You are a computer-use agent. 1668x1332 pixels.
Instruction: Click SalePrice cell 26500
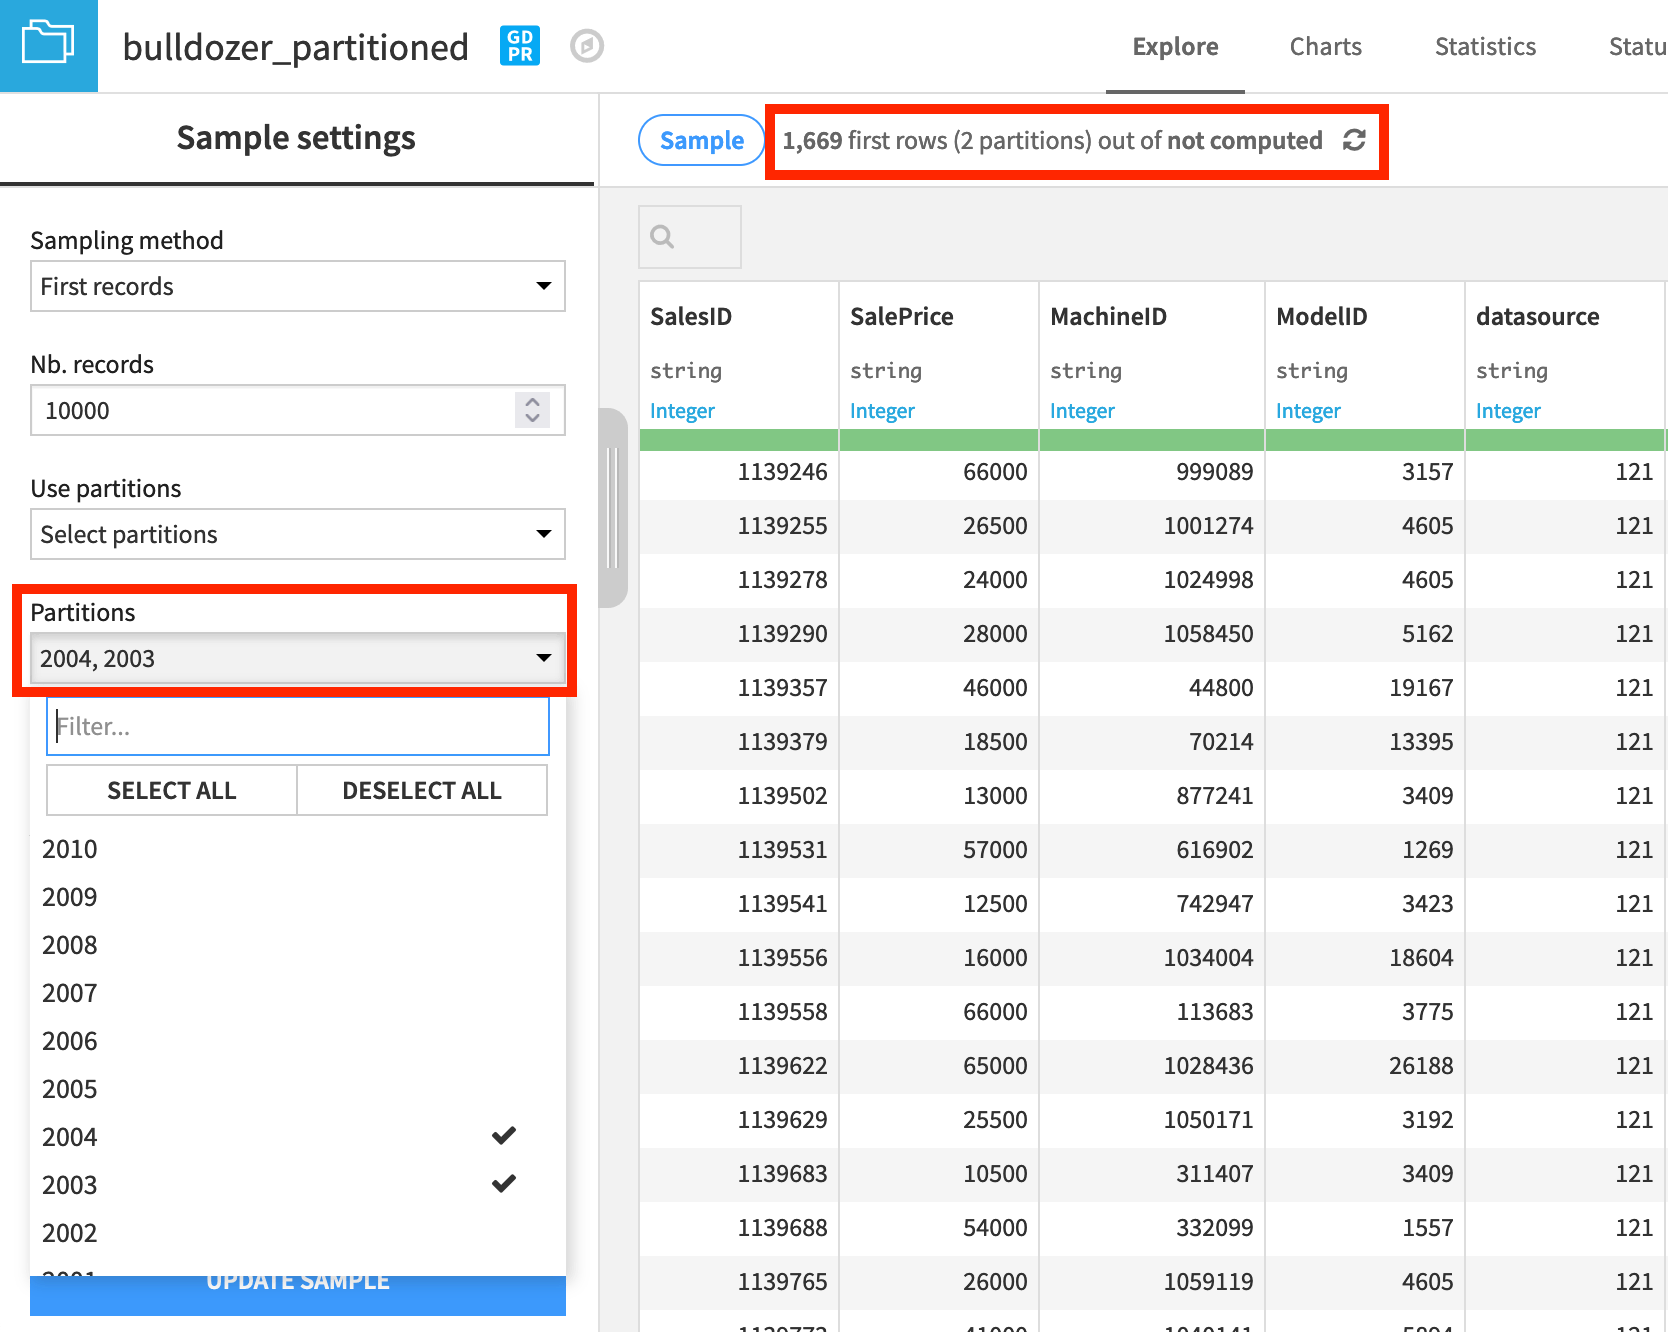939,526
